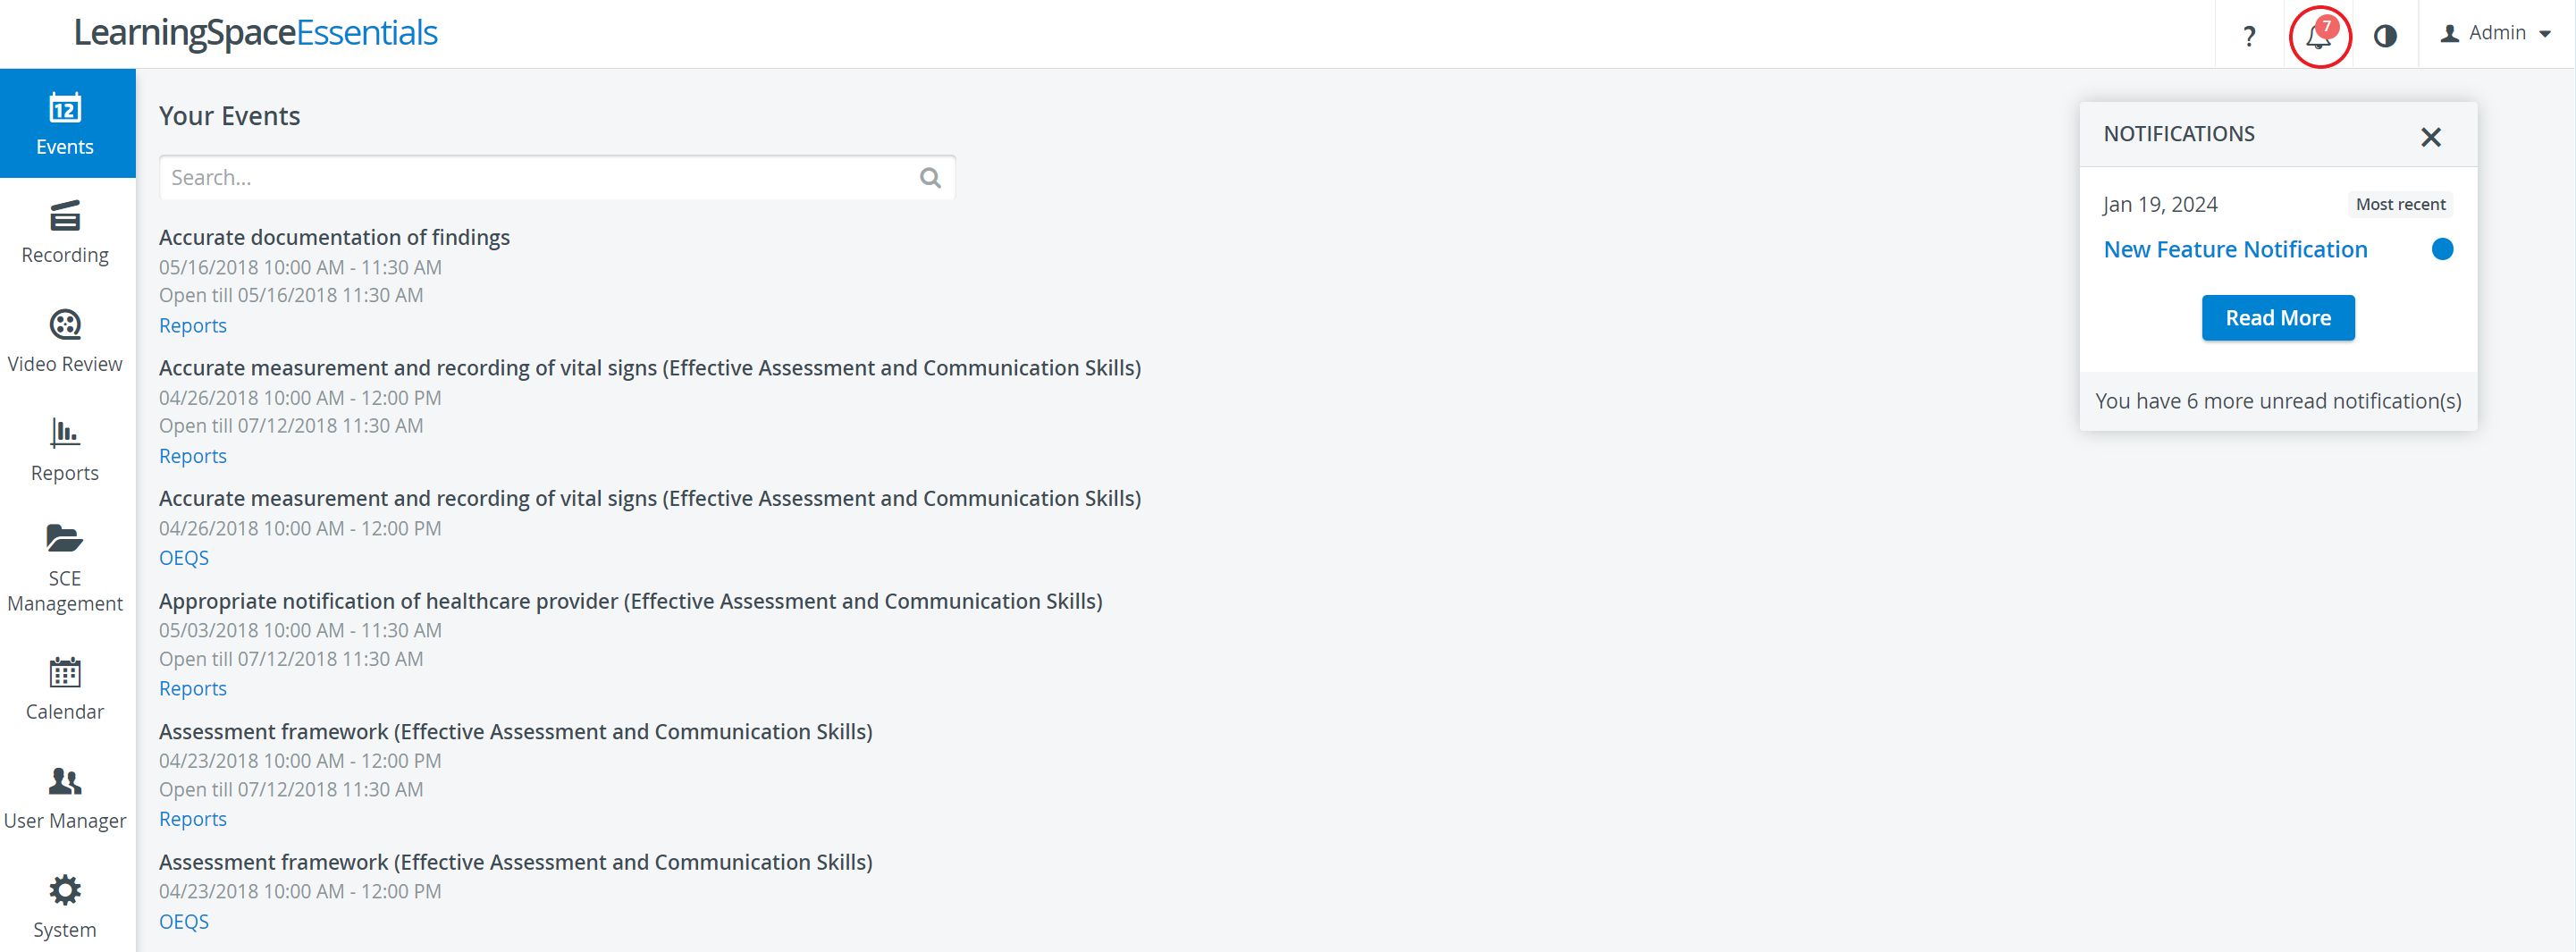2576x952 pixels.
Task: Open Reports link under Accurate documentation of findings
Action: [x=193, y=325]
